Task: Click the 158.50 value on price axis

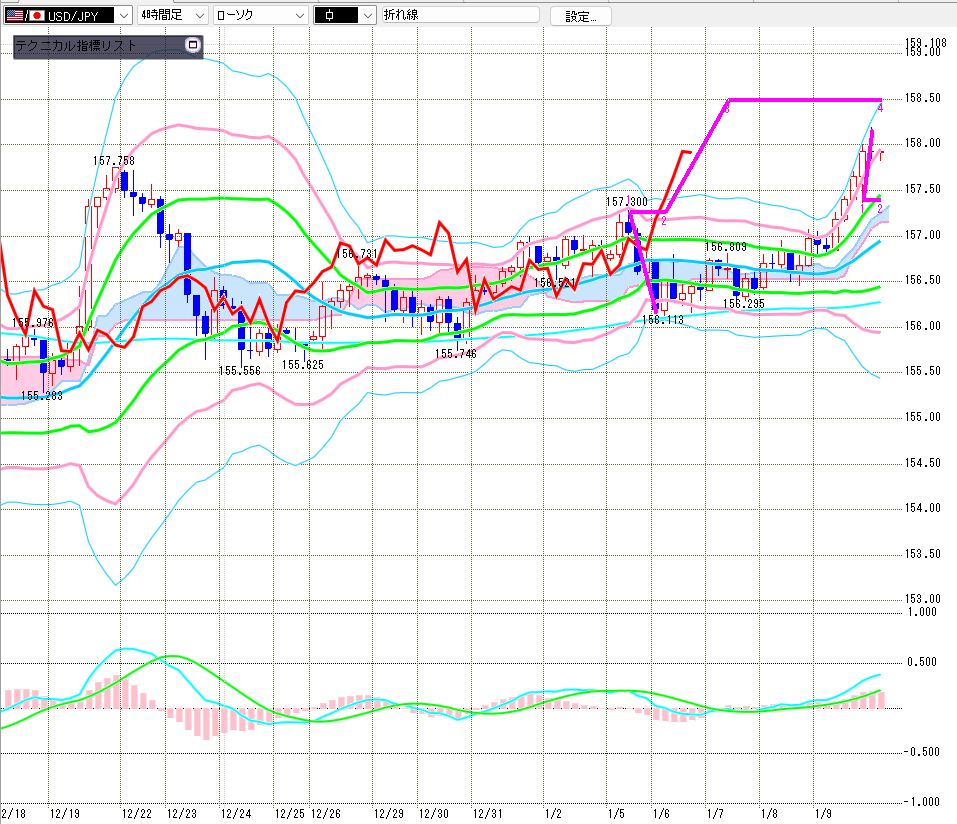Action: pos(923,98)
